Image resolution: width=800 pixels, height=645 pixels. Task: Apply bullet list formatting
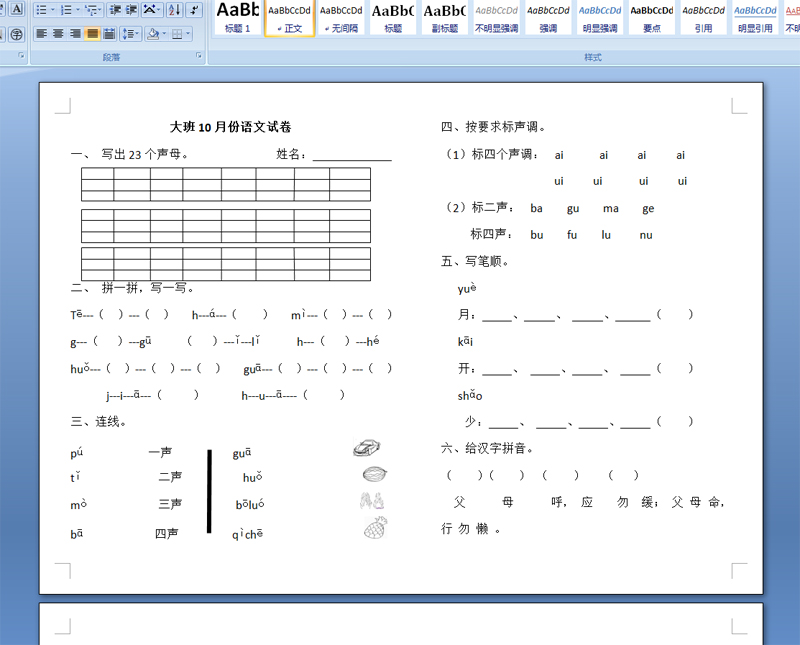[41, 10]
